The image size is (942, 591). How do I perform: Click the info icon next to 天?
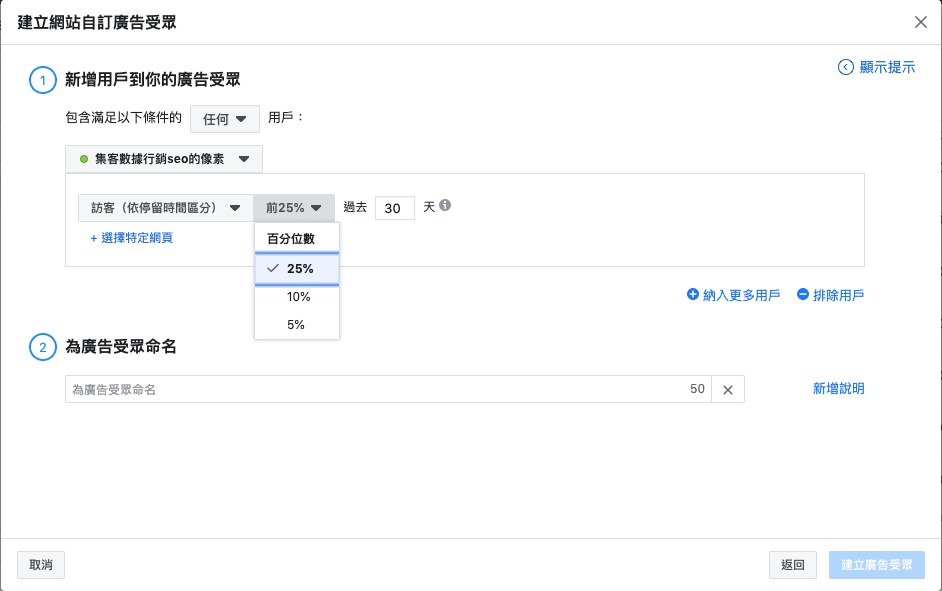coord(445,206)
